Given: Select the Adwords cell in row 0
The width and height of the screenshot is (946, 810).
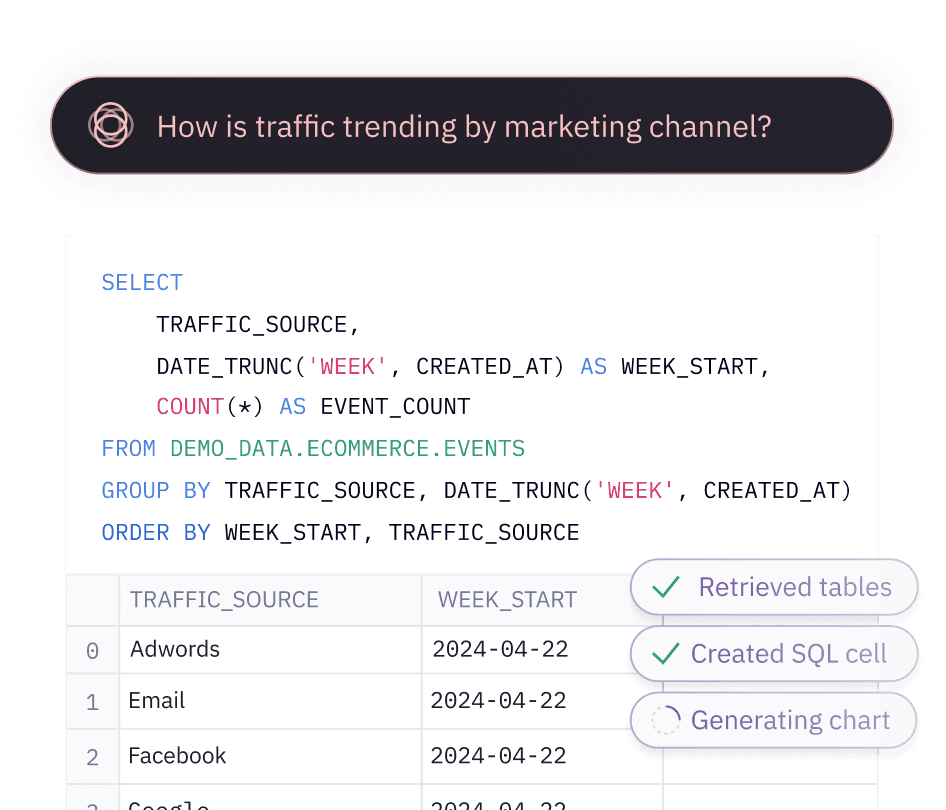Looking at the screenshot, I should [x=175, y=649].
